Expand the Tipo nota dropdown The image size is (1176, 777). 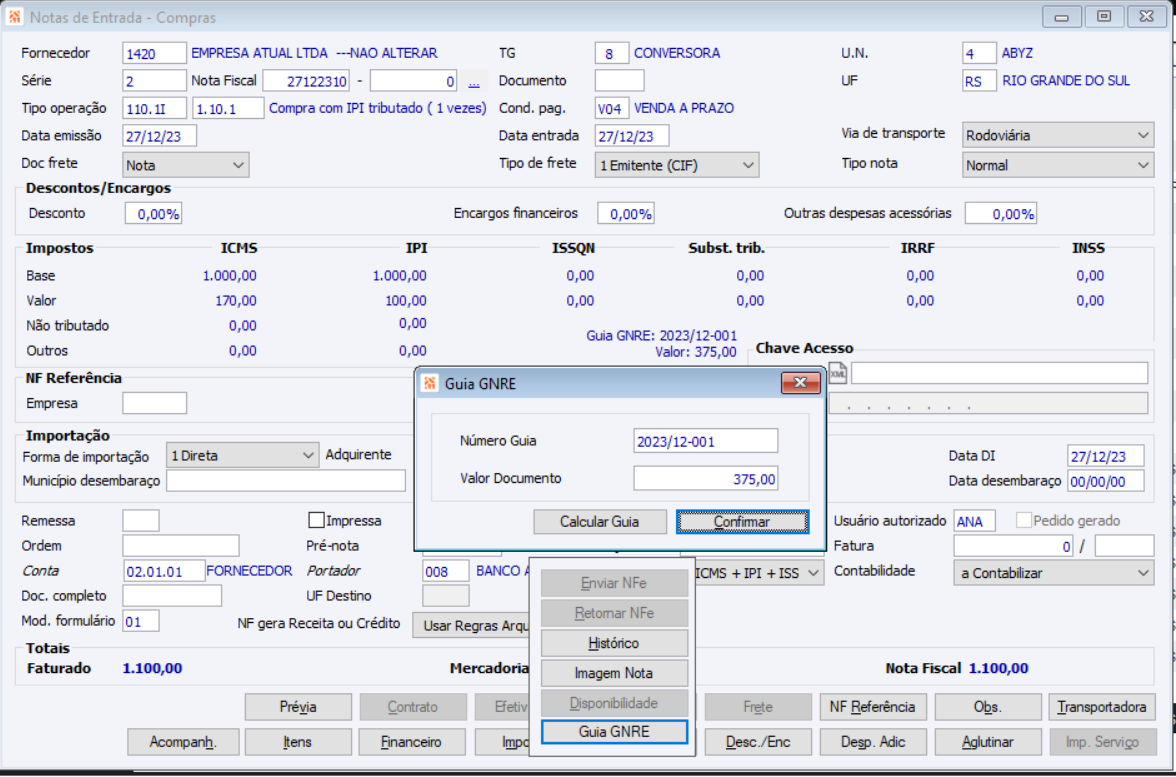[1058, 165]
